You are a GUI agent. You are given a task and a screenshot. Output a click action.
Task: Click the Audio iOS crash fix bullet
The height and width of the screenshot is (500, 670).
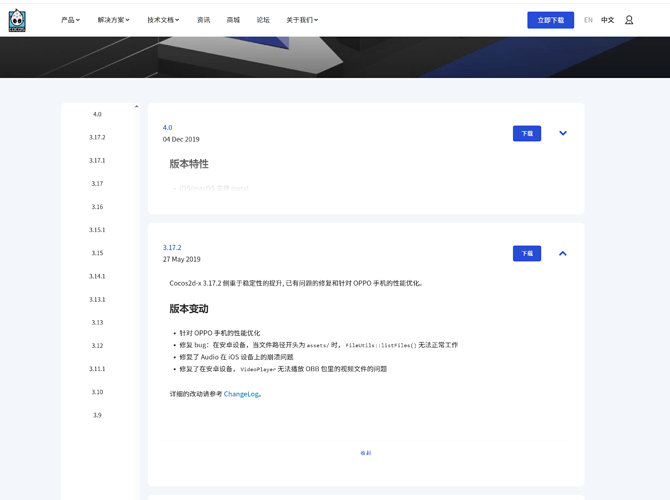[236, 357]
